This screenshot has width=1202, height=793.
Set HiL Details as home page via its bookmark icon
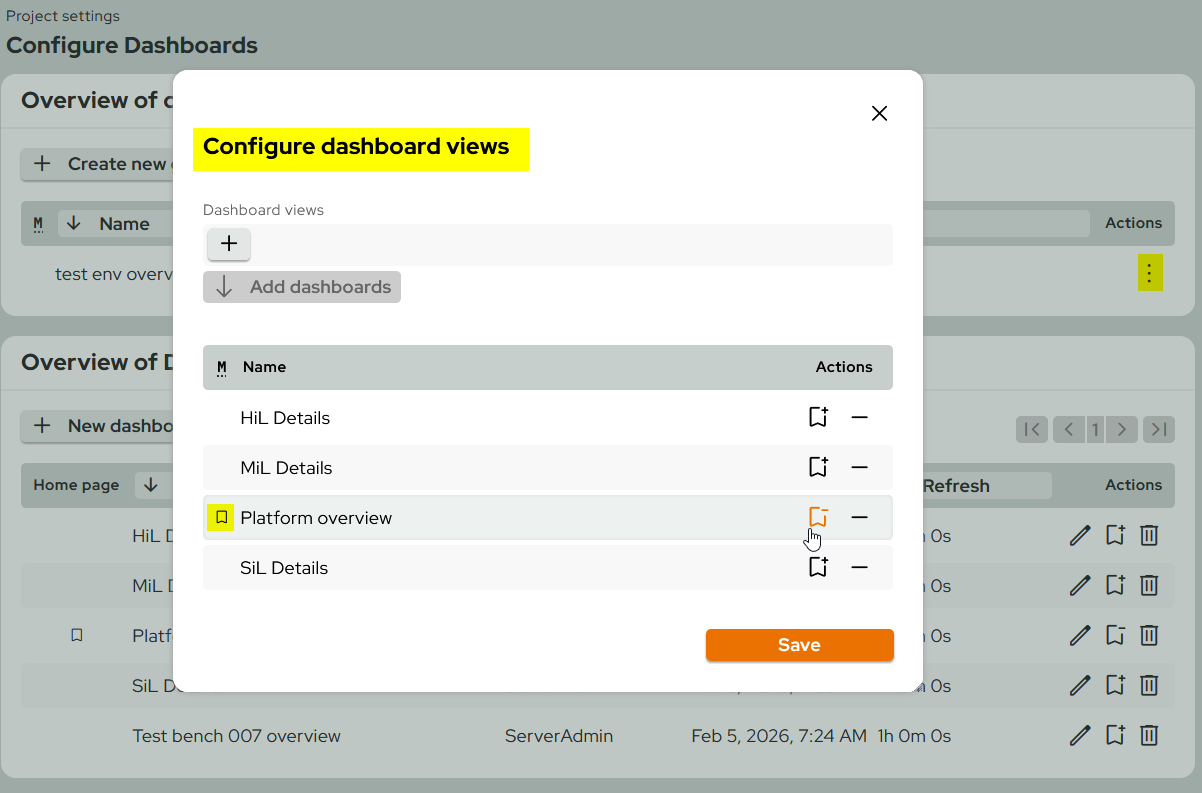818,417
